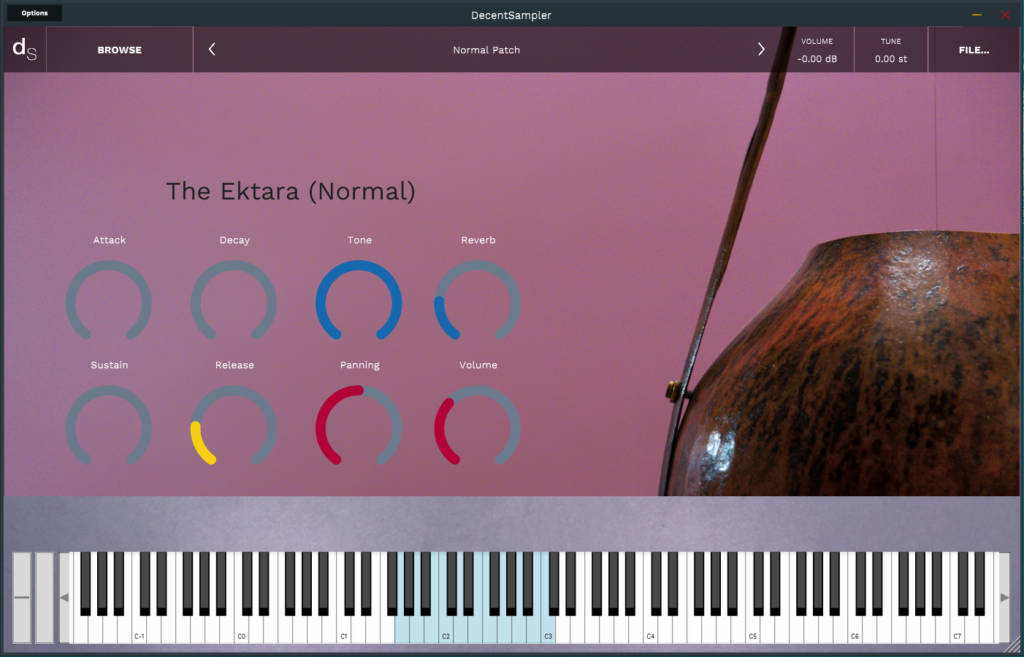
Task: Click the Normal Patch preset name
Action: (x=487, y=50)
